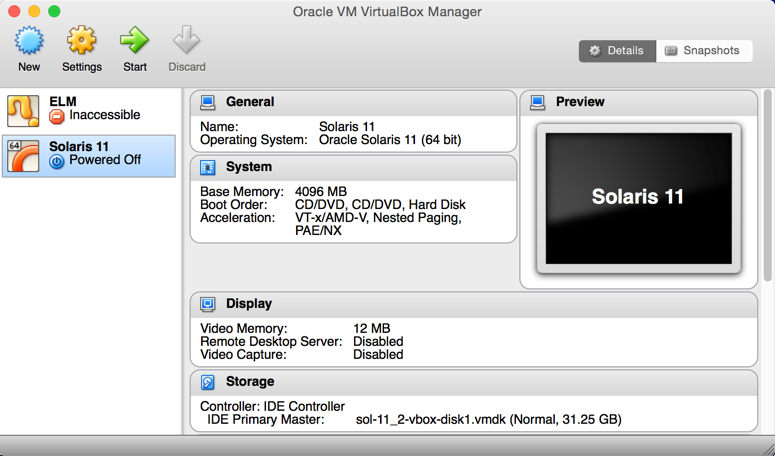Switch to the Details view

click(617, 51)
